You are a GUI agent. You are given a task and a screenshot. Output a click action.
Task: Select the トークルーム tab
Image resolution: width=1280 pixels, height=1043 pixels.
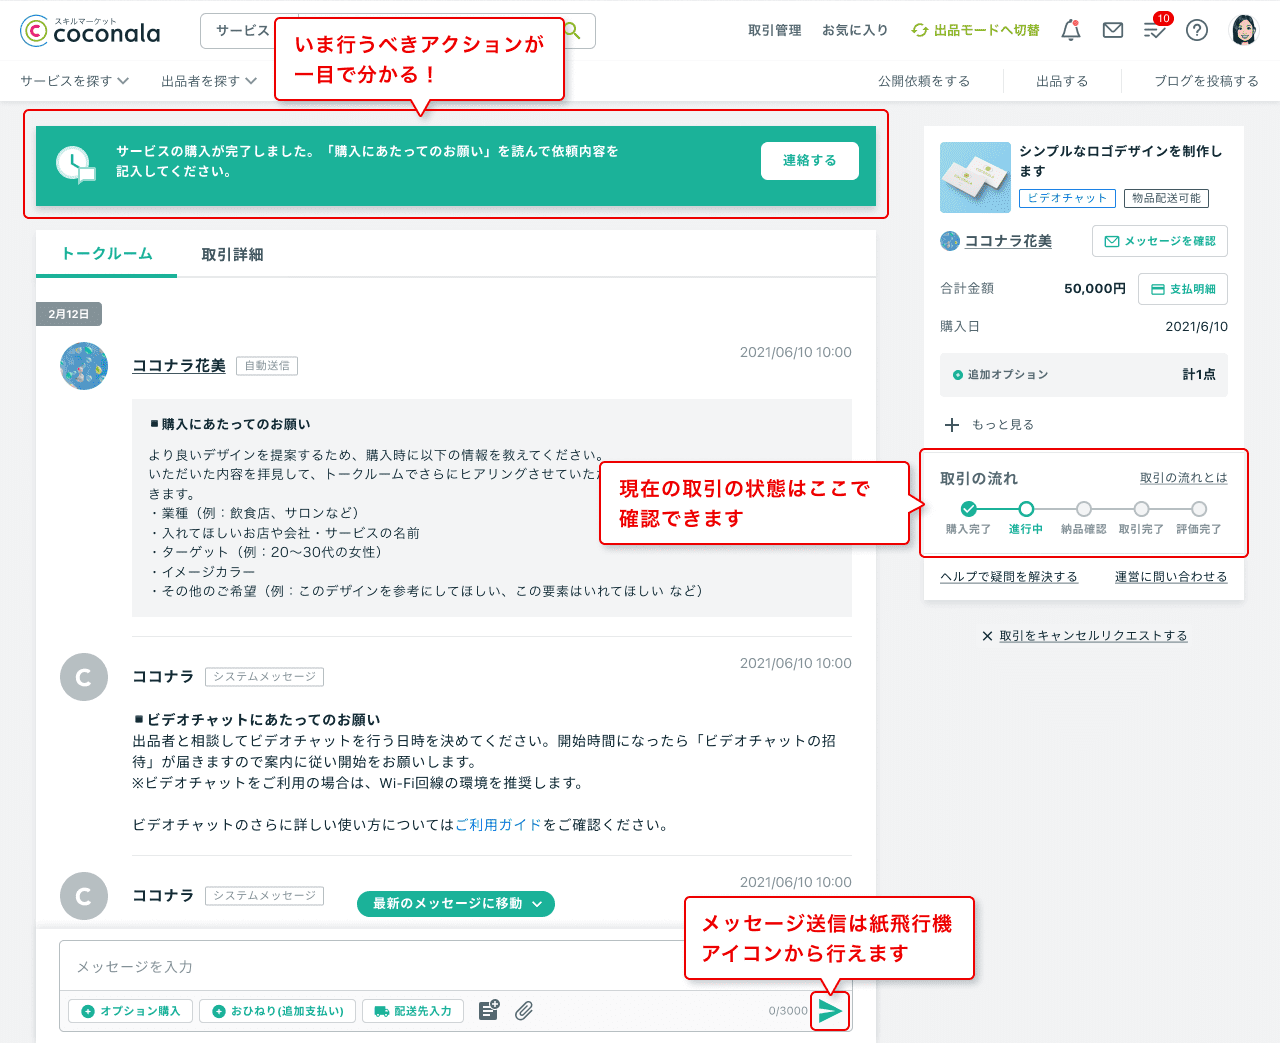[105, 254]
